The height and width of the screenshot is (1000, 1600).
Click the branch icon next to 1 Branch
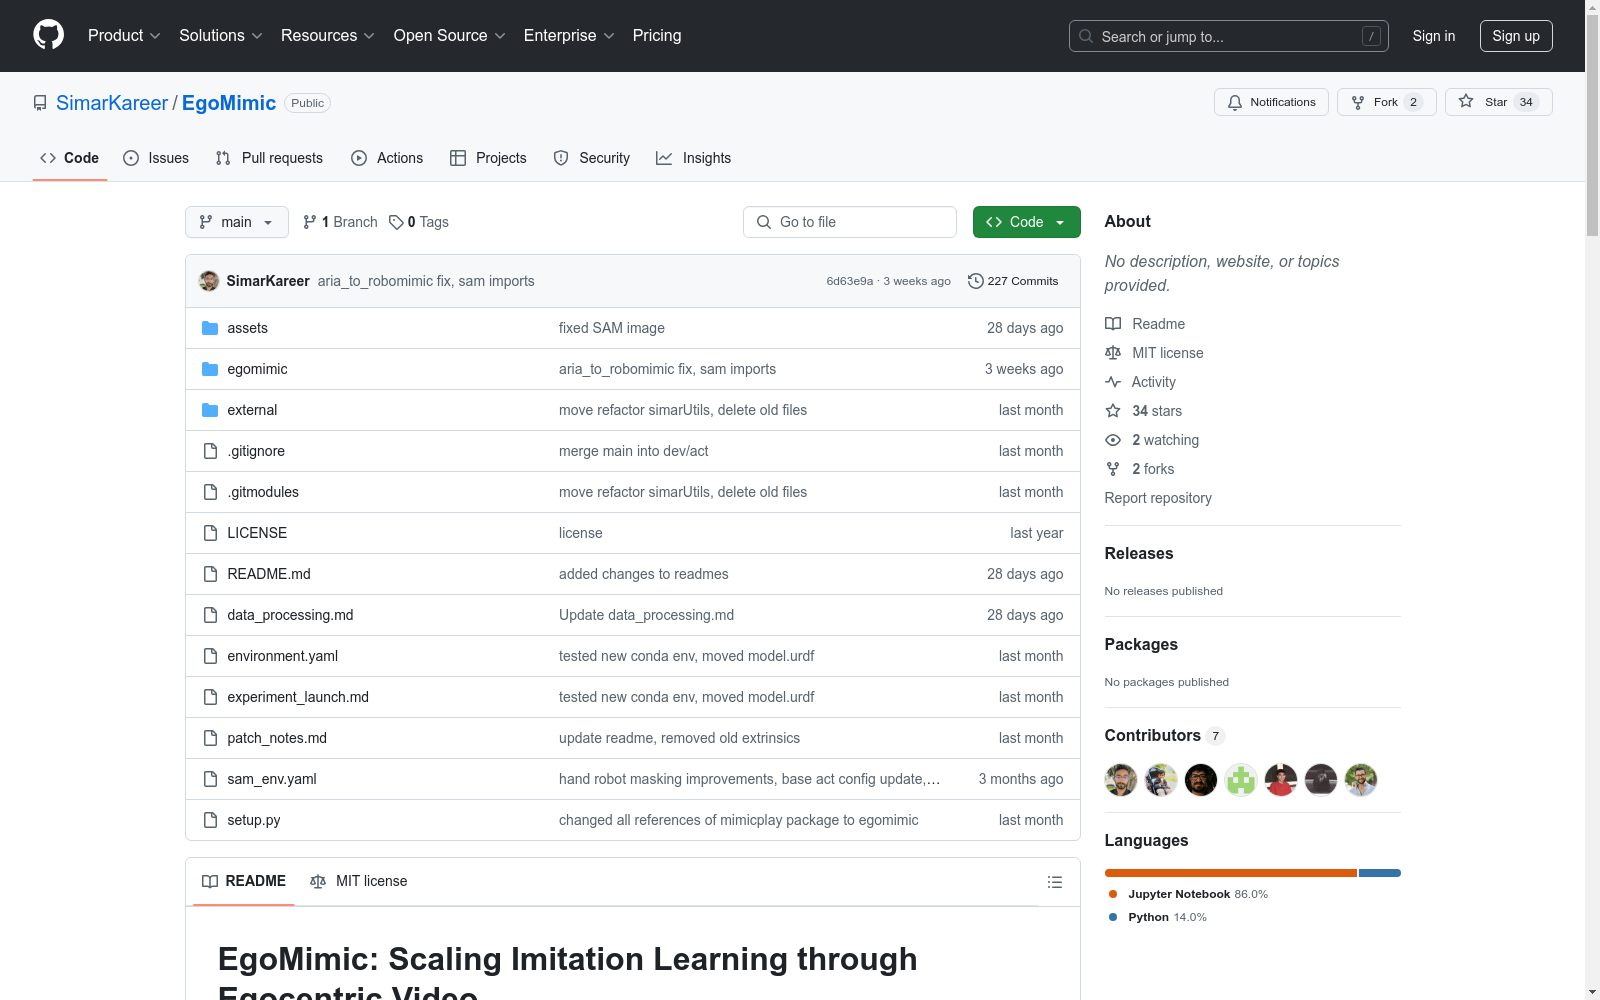click(x=310, y=222)
